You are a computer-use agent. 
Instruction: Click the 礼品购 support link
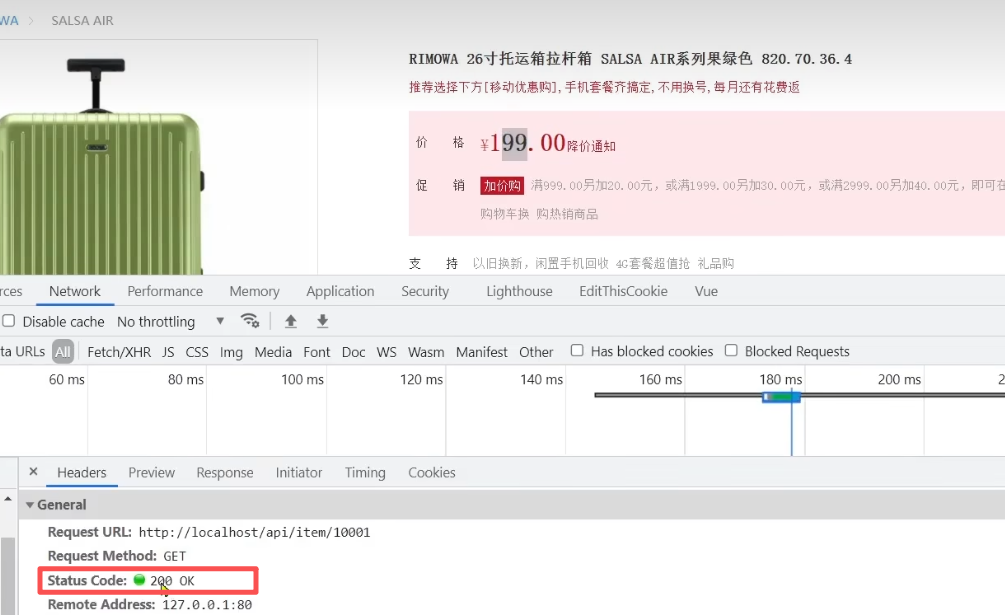tap(716, 263)
